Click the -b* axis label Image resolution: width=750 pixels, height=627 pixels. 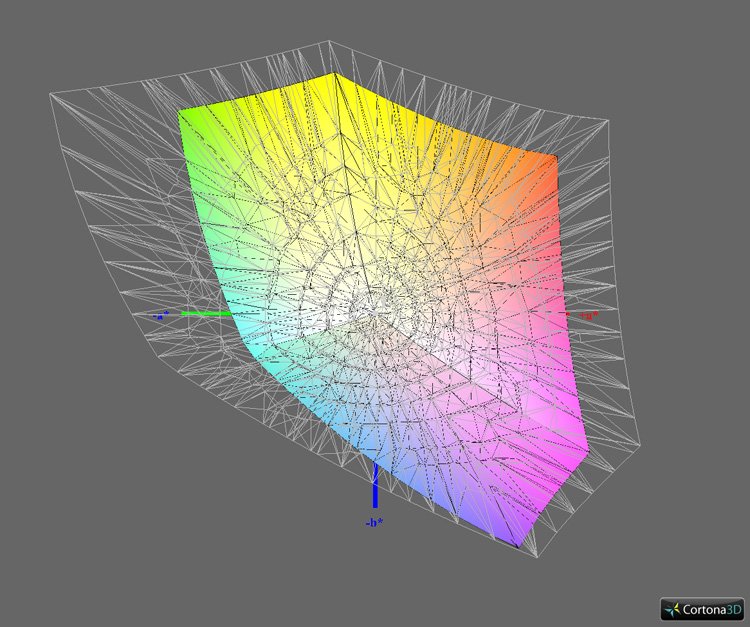374,522
